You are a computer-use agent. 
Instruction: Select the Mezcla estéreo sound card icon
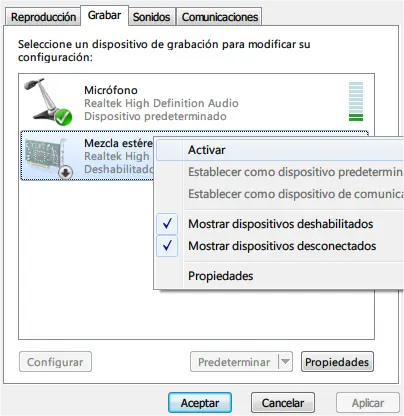click(x=48, y=158)
